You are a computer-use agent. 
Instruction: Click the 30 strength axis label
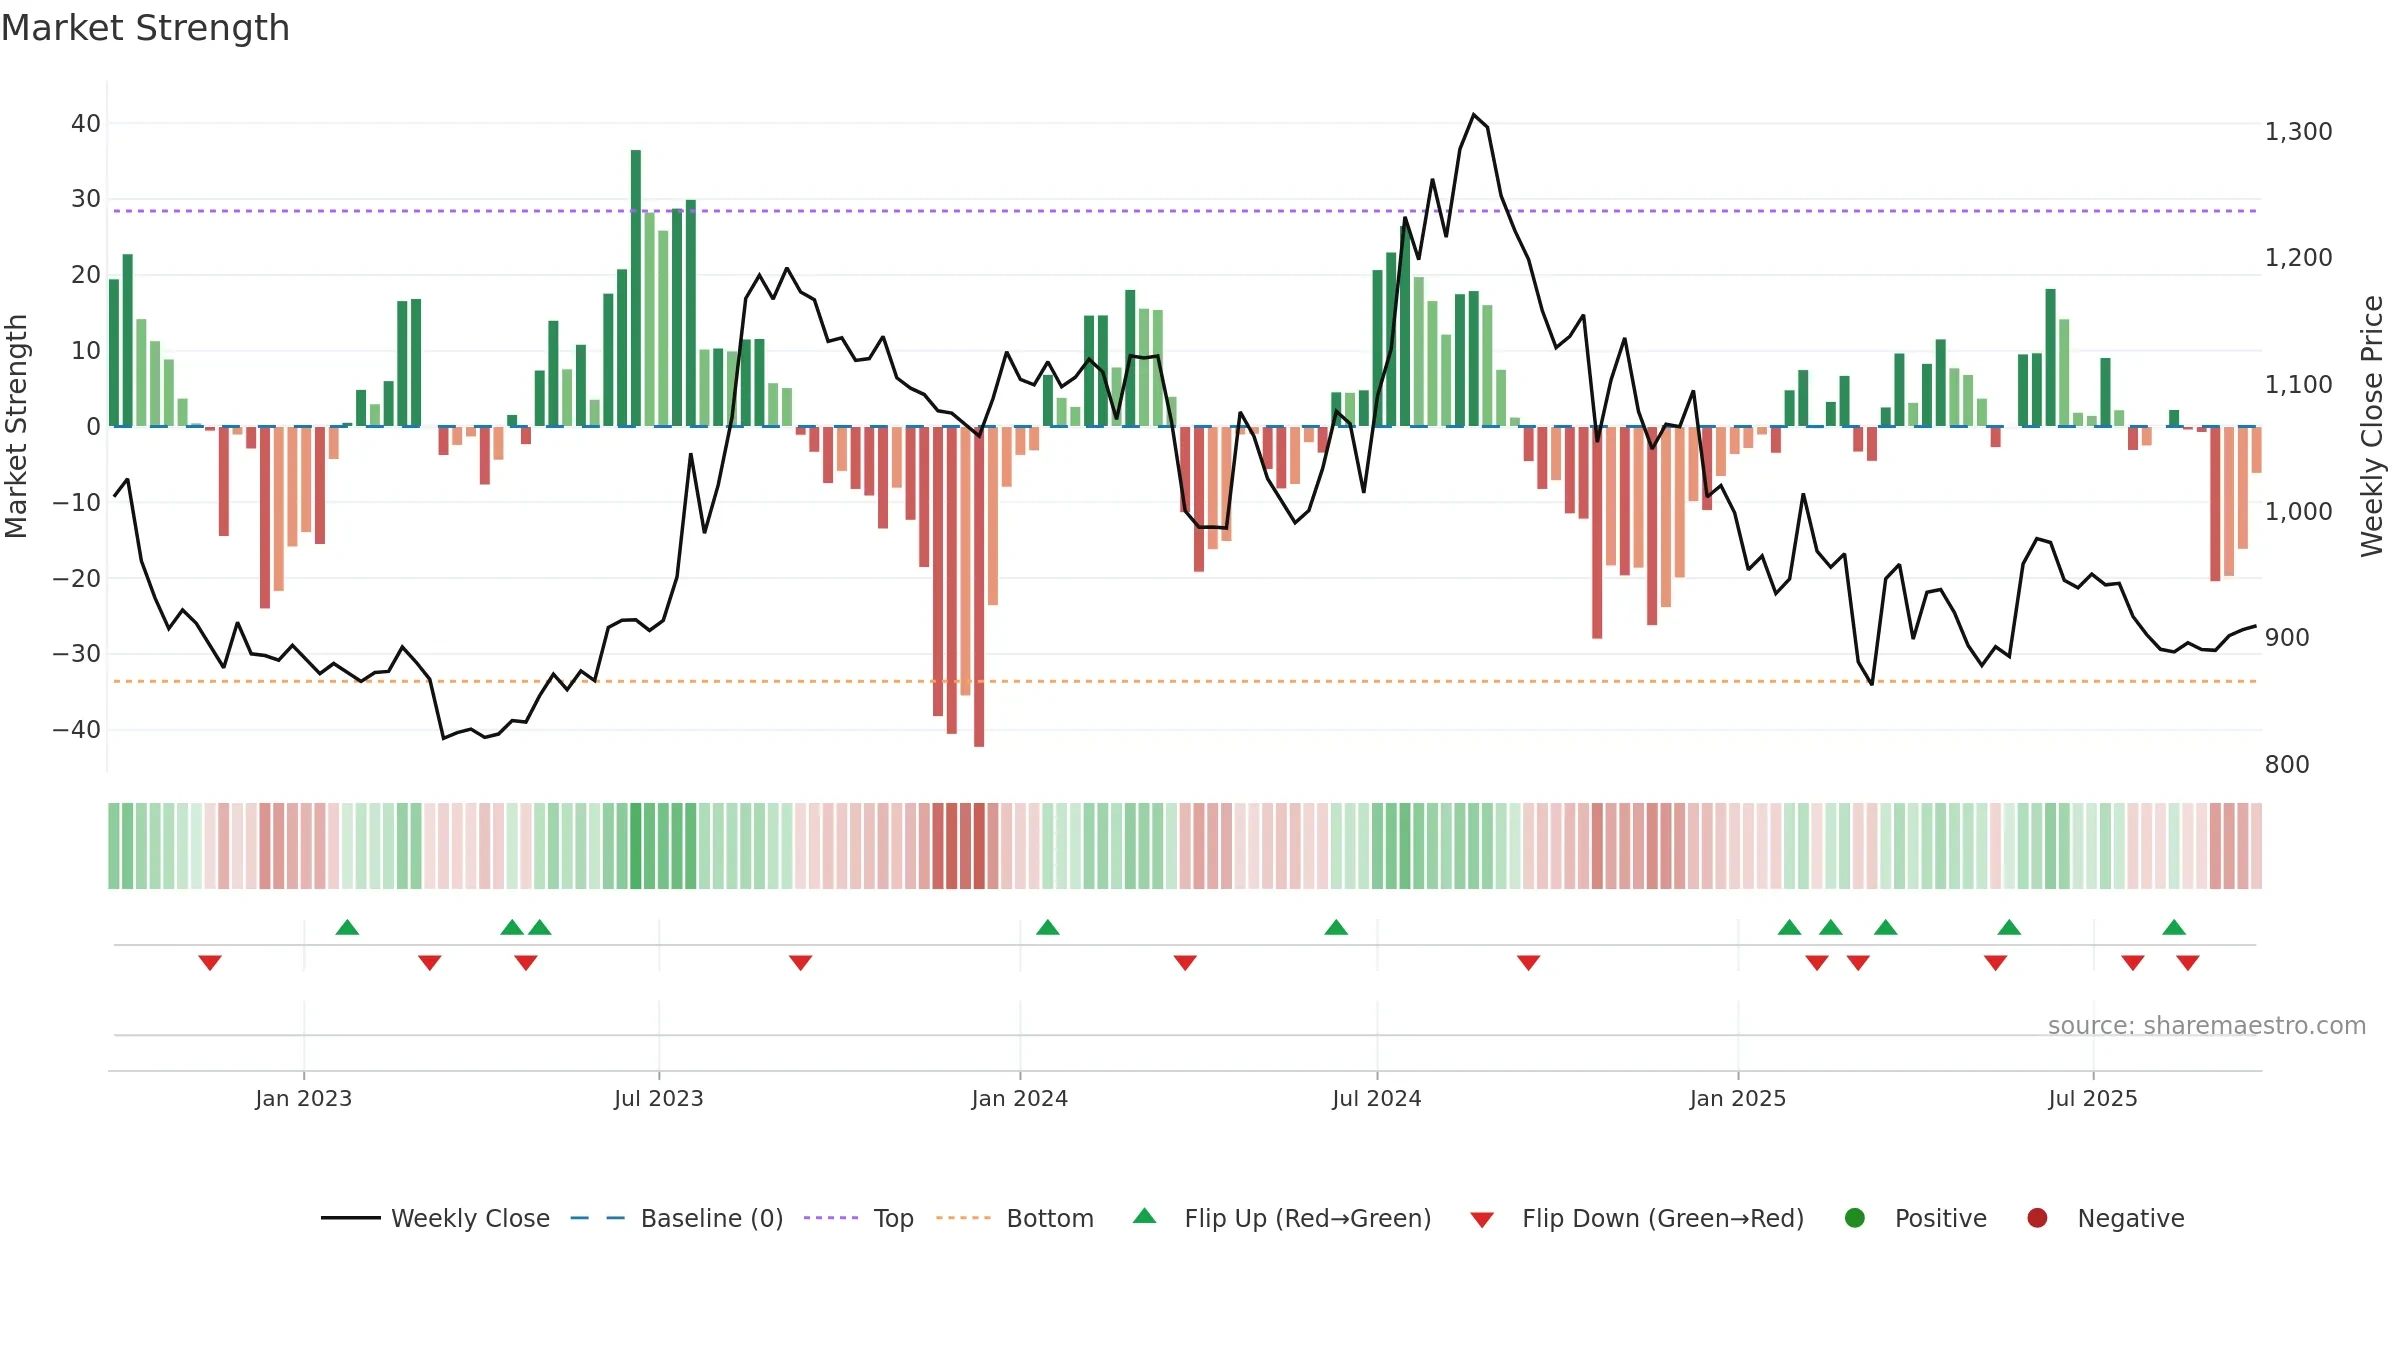(86, 198)
